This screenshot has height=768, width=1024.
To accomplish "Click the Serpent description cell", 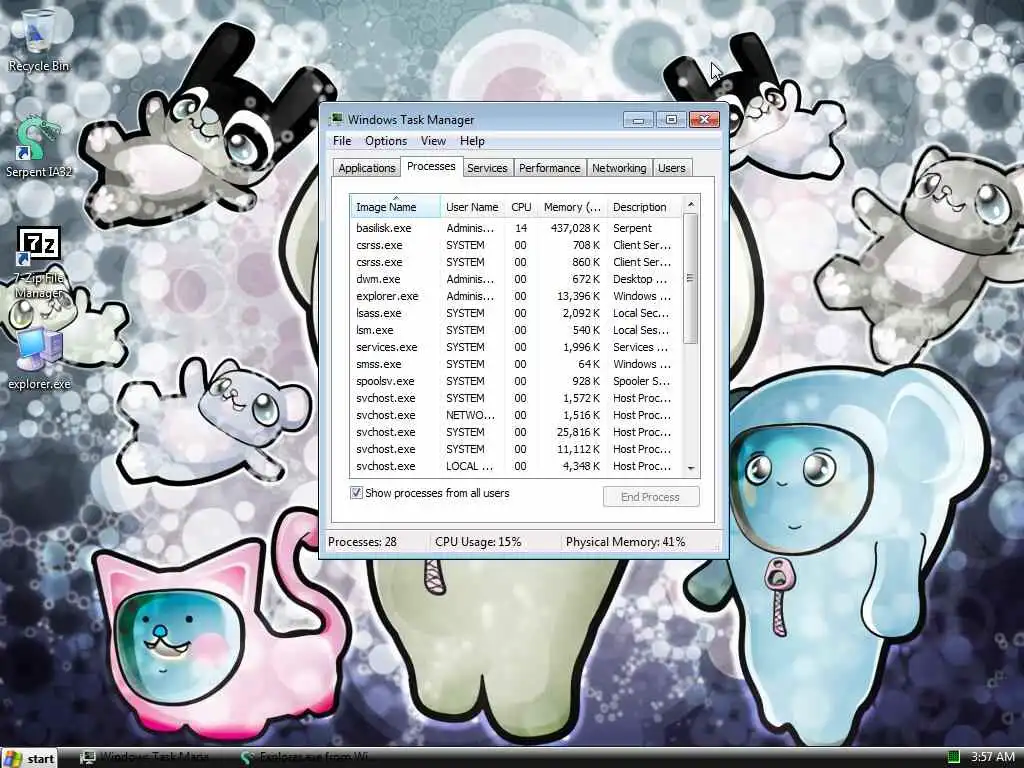I will point(632,228).
